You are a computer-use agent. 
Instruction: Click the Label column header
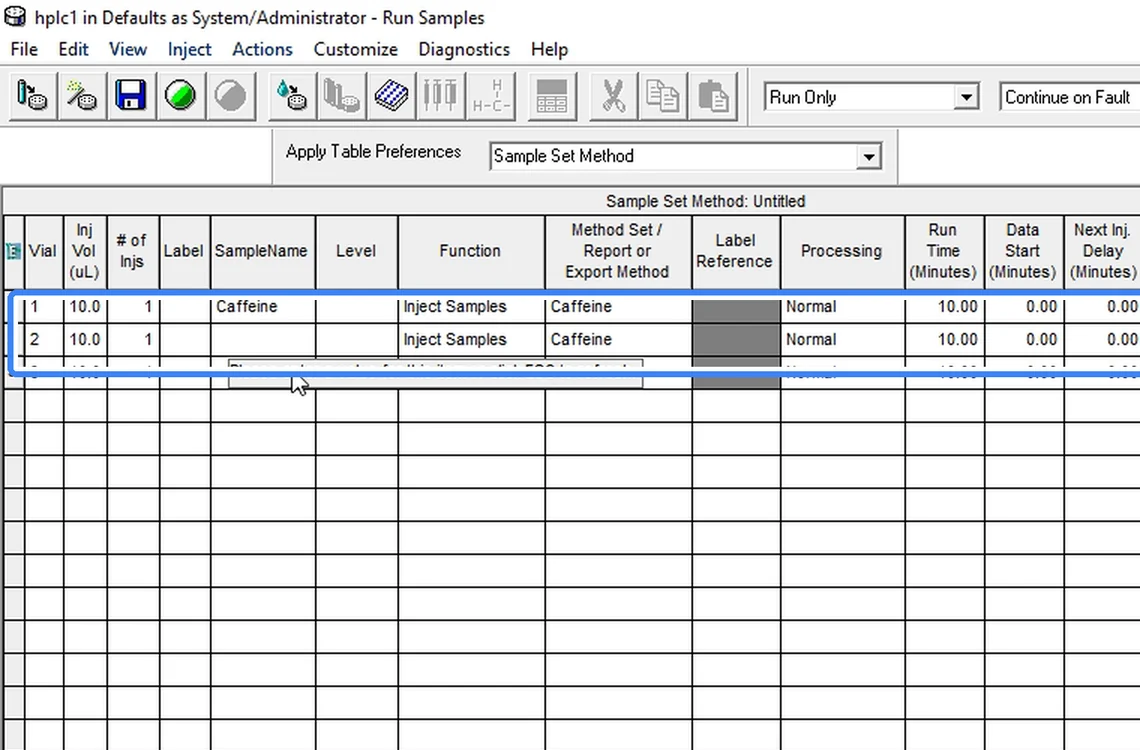click(184, 251)
